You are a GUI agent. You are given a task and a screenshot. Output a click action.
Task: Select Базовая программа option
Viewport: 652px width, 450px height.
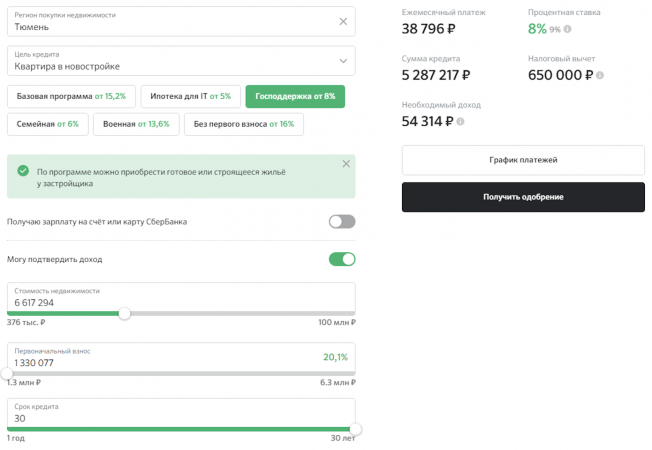tap(70, 96)
